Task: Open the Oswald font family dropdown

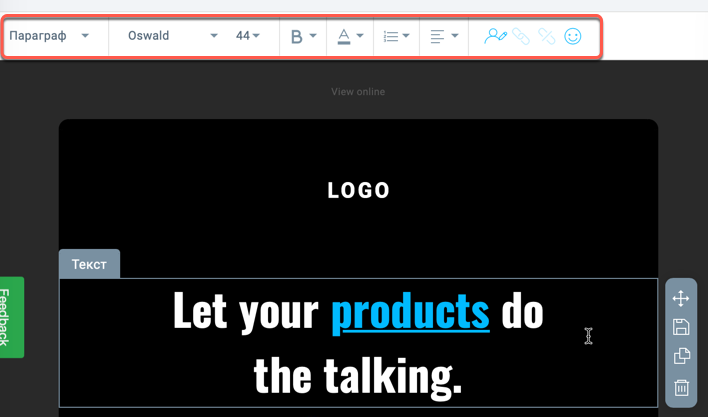Action: click(x=172, y=36)
